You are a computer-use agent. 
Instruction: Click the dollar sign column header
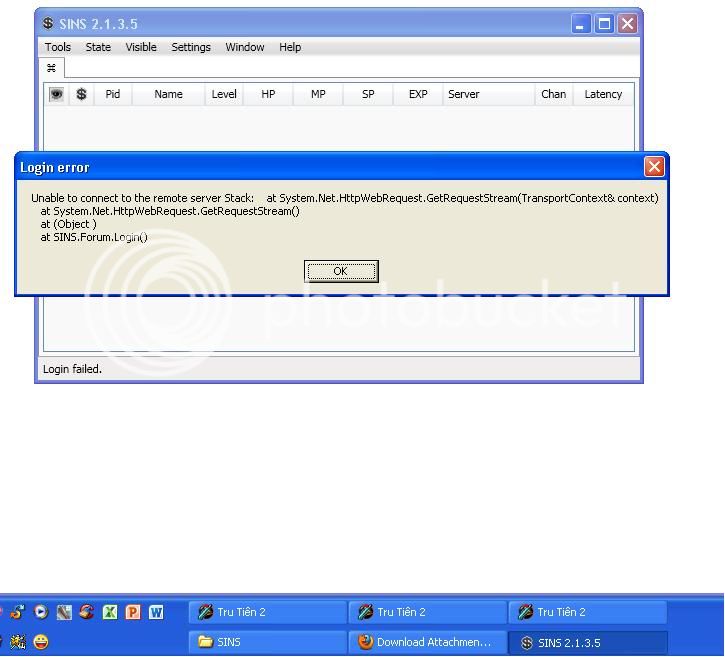click(x=81, y=94)
